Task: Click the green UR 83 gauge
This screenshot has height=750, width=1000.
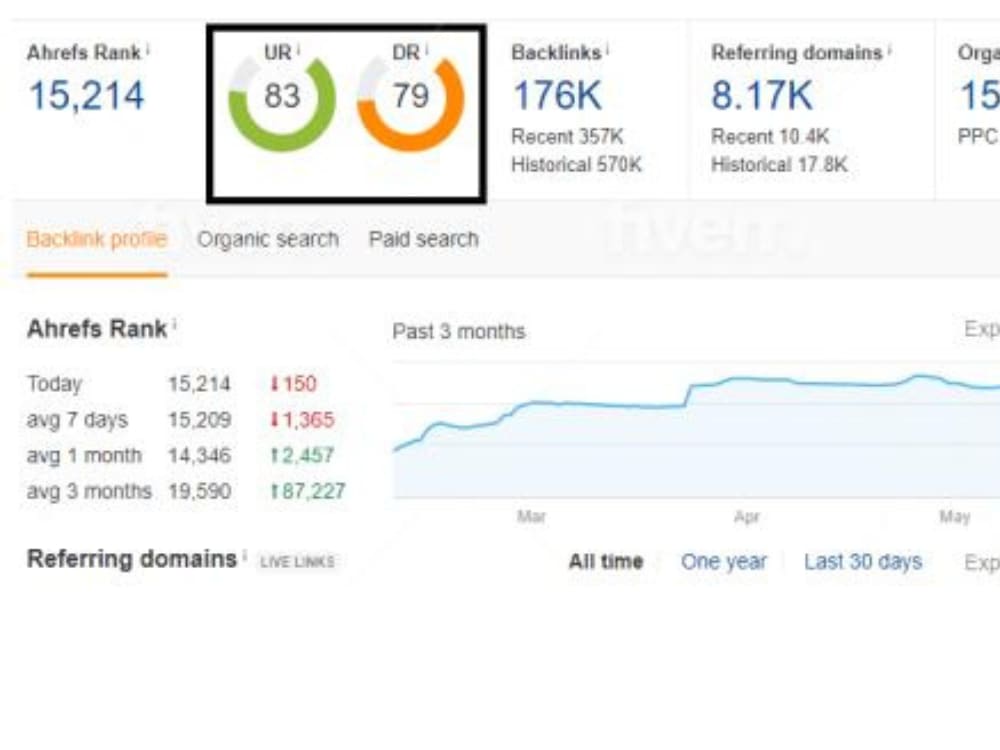Action: pyautogui.click(x=282, y=104)
